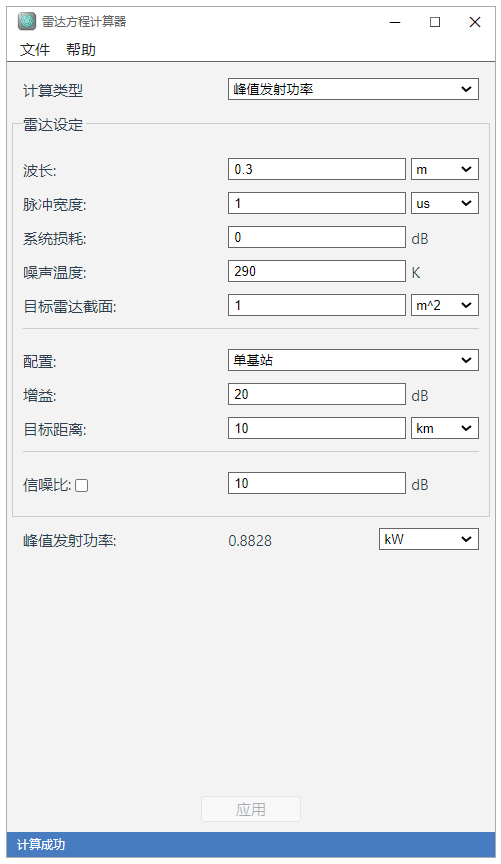This screenshot has width=501, height=864.
Task: Click the radar calculator app icon in title bar
Action: pyautogui.click(x=26, y=21)
